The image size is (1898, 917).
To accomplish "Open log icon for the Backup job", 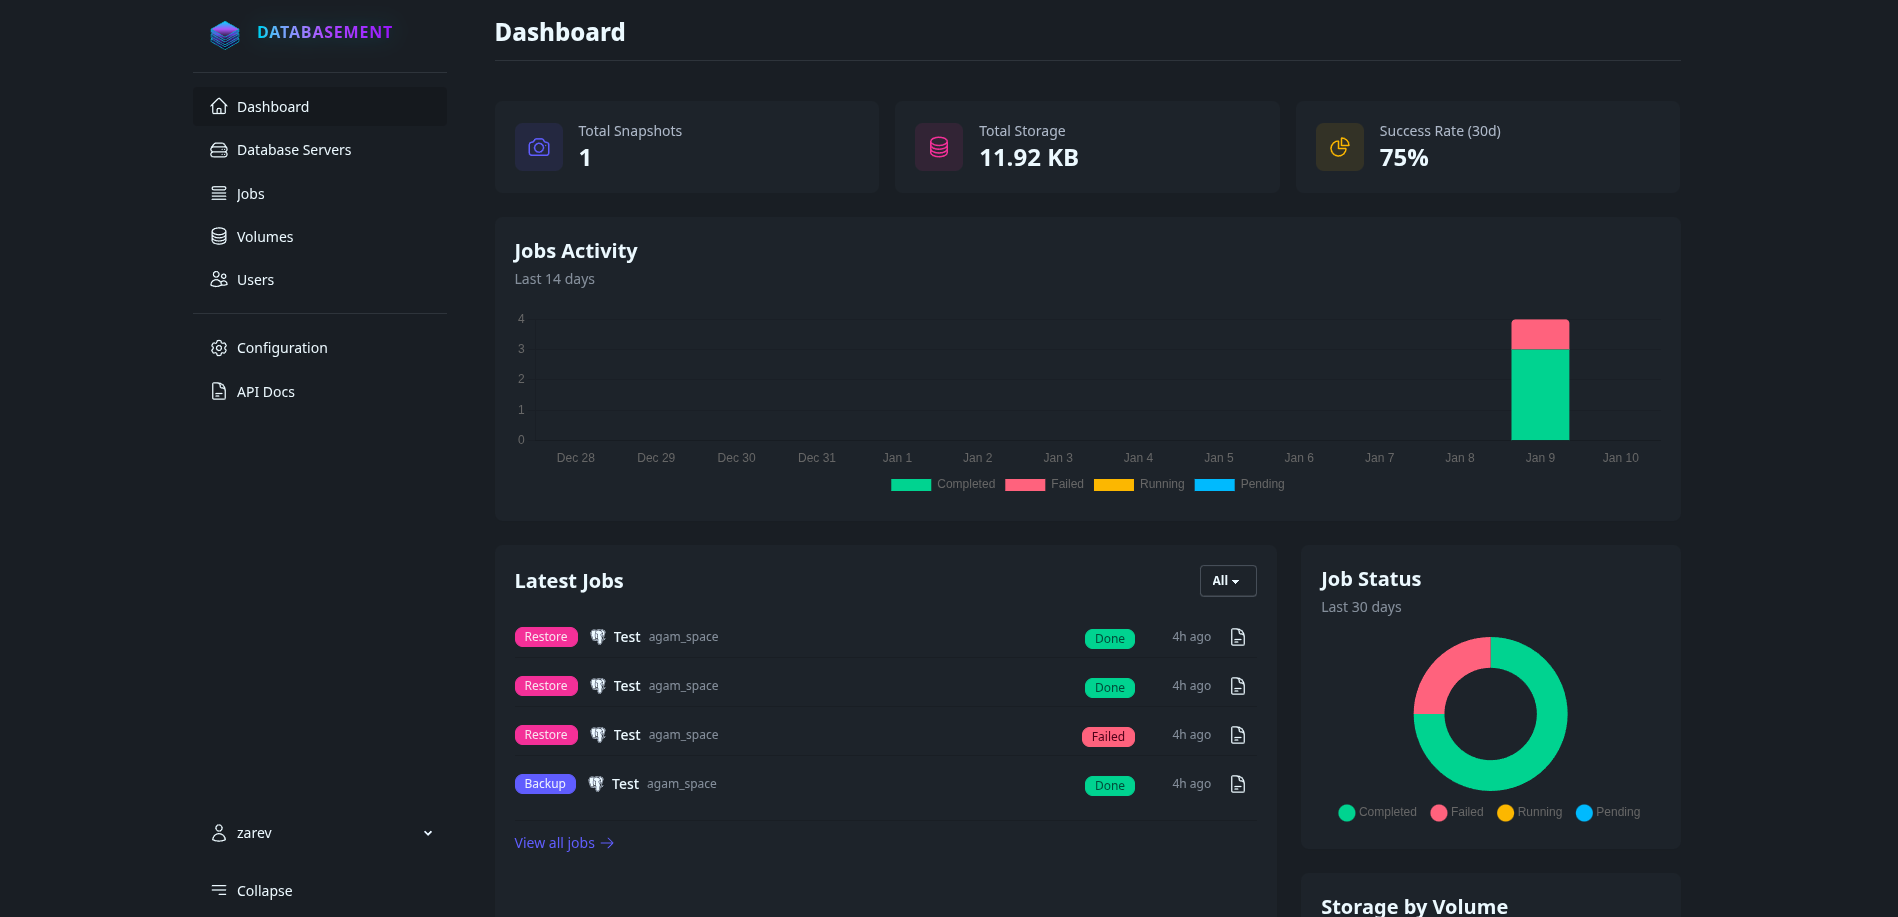I will point(1238,785).
